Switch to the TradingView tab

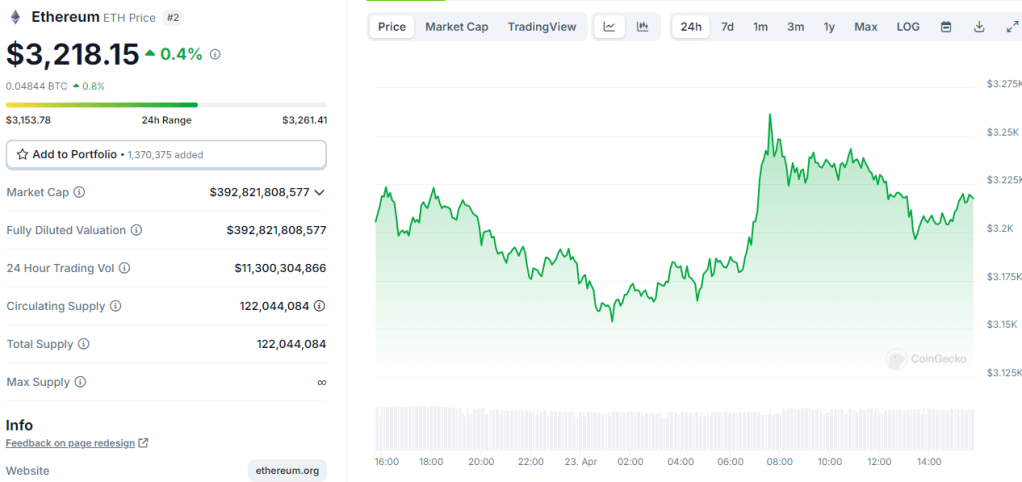[x=541, y=27]
